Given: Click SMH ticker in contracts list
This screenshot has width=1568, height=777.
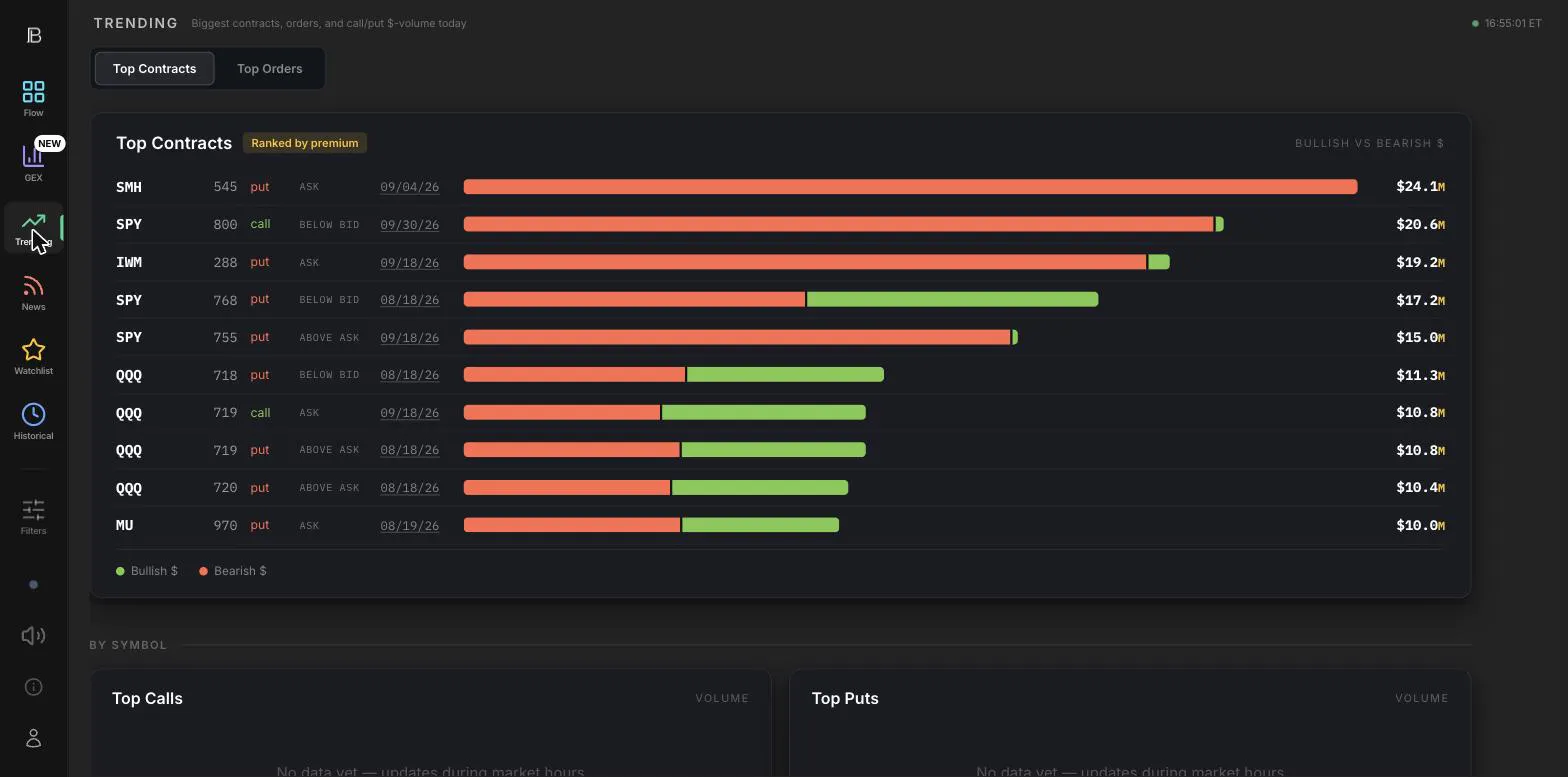Looking at the screenshot, I should click(129, 187).
